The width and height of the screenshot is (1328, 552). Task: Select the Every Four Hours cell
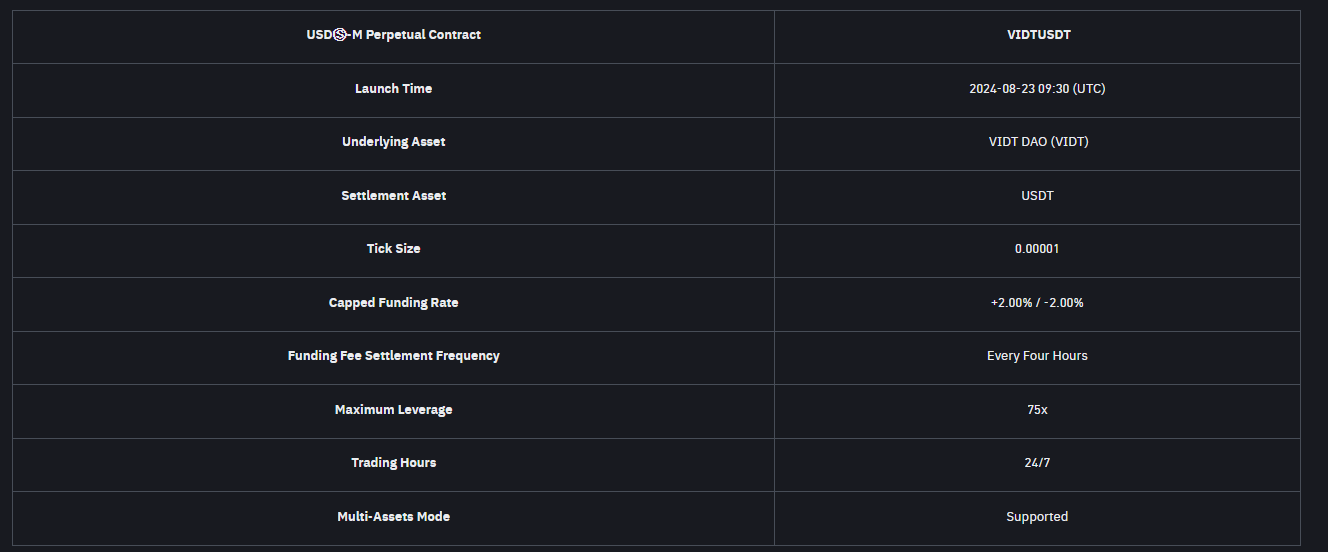[1037, 356]
